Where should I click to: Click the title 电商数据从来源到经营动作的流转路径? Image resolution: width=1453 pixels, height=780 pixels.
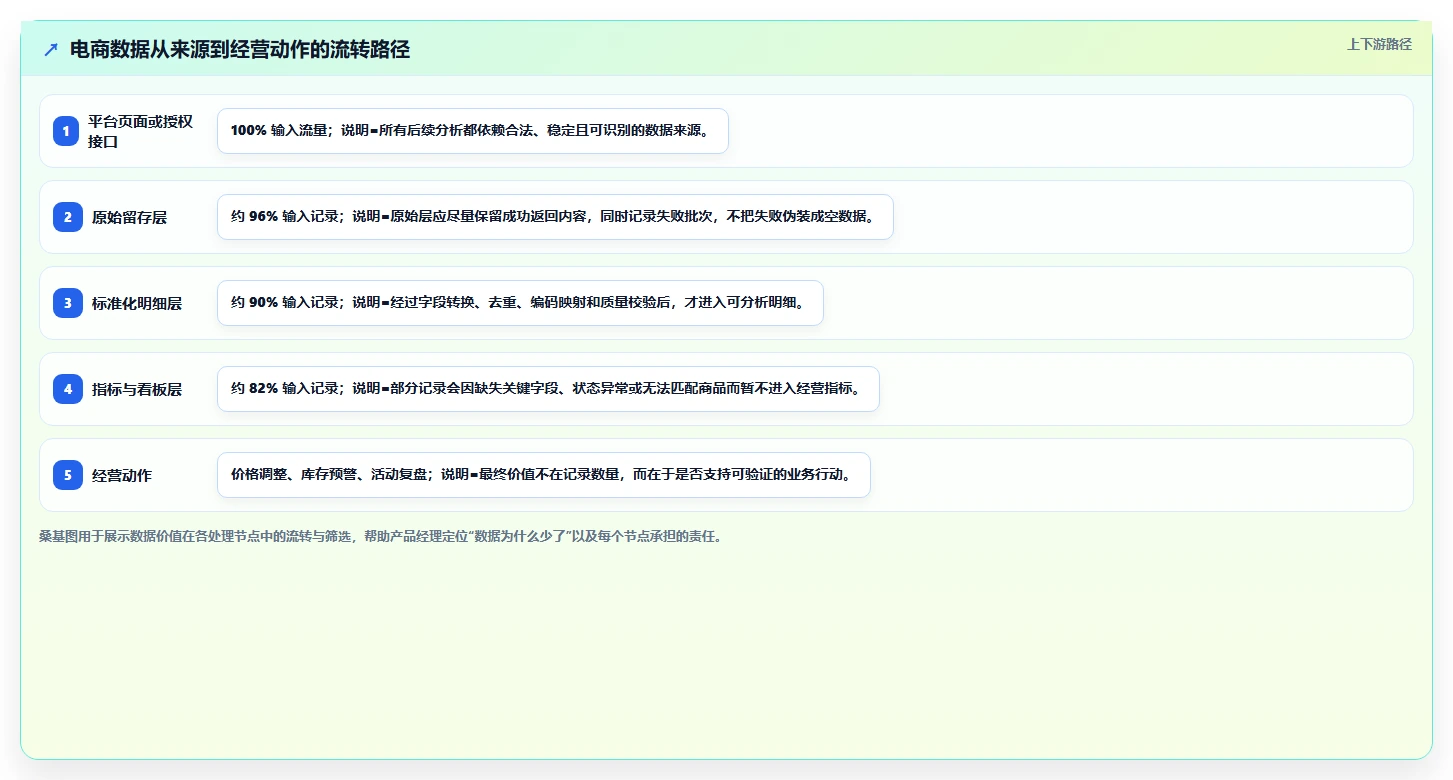(x=240, y=50)
